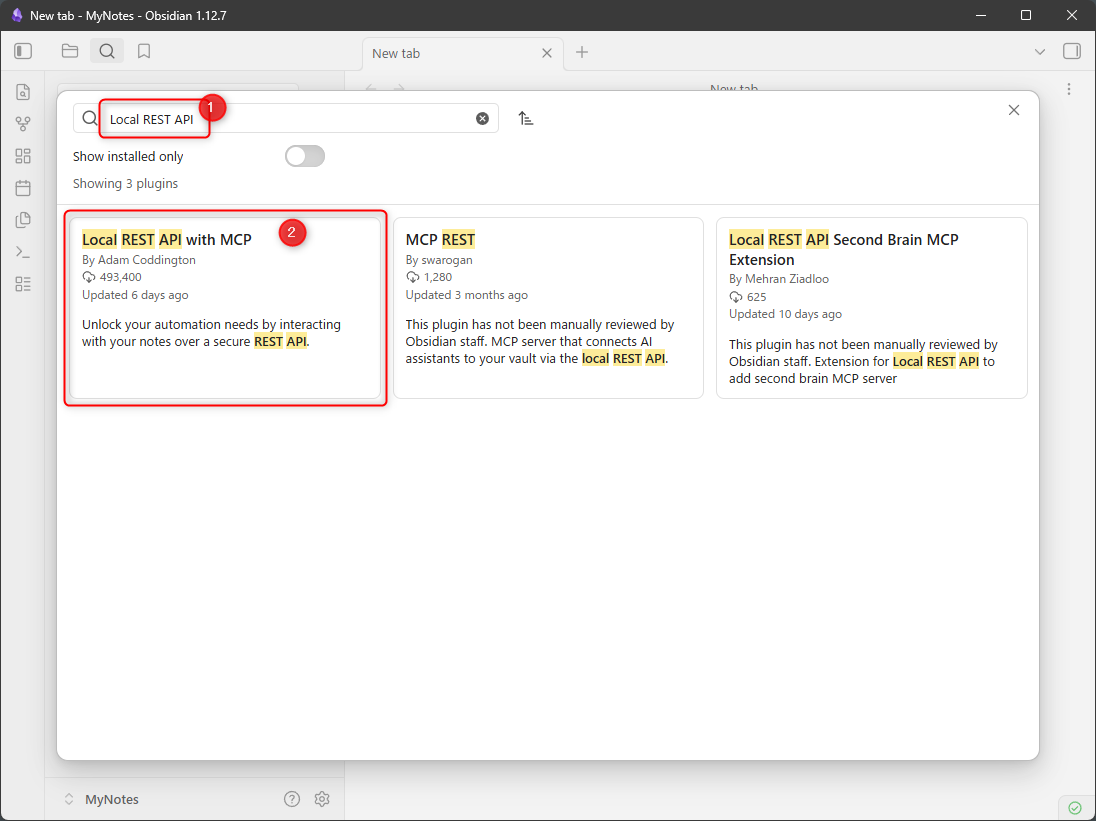Click the 625 downloads count
The width and height of the screenshot is (1096, 821).
[748, 297]
